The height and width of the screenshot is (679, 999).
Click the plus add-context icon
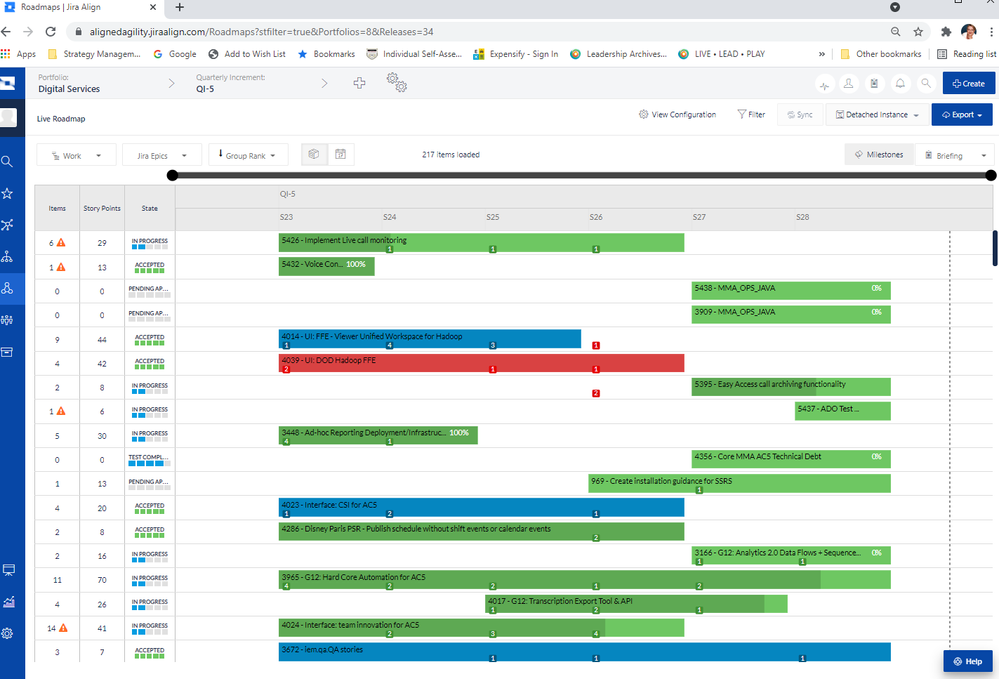(x=359, y=83)
